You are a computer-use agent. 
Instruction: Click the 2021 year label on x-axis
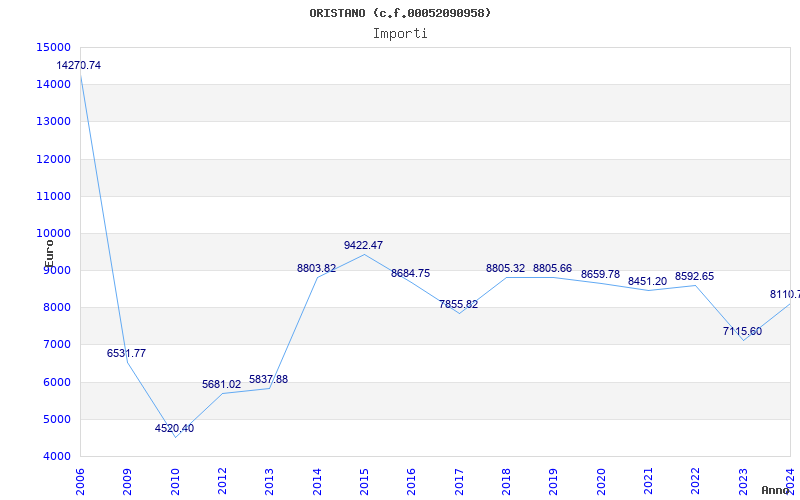pos(648,481)
